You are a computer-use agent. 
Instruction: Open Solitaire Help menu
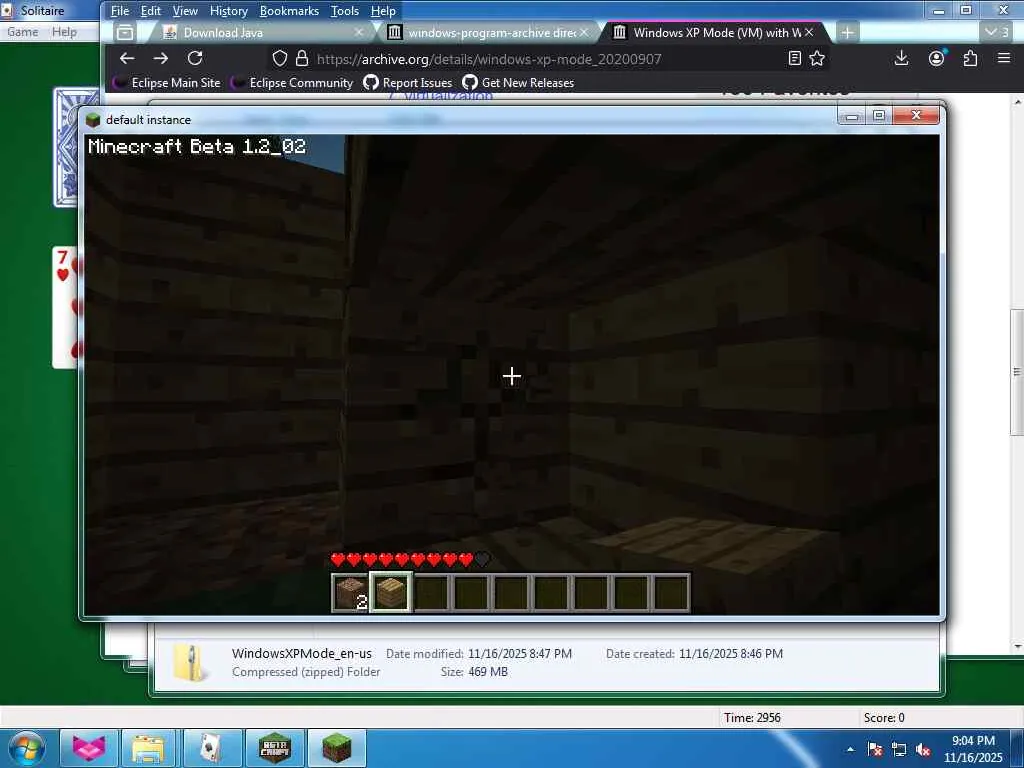pos(64,32)
